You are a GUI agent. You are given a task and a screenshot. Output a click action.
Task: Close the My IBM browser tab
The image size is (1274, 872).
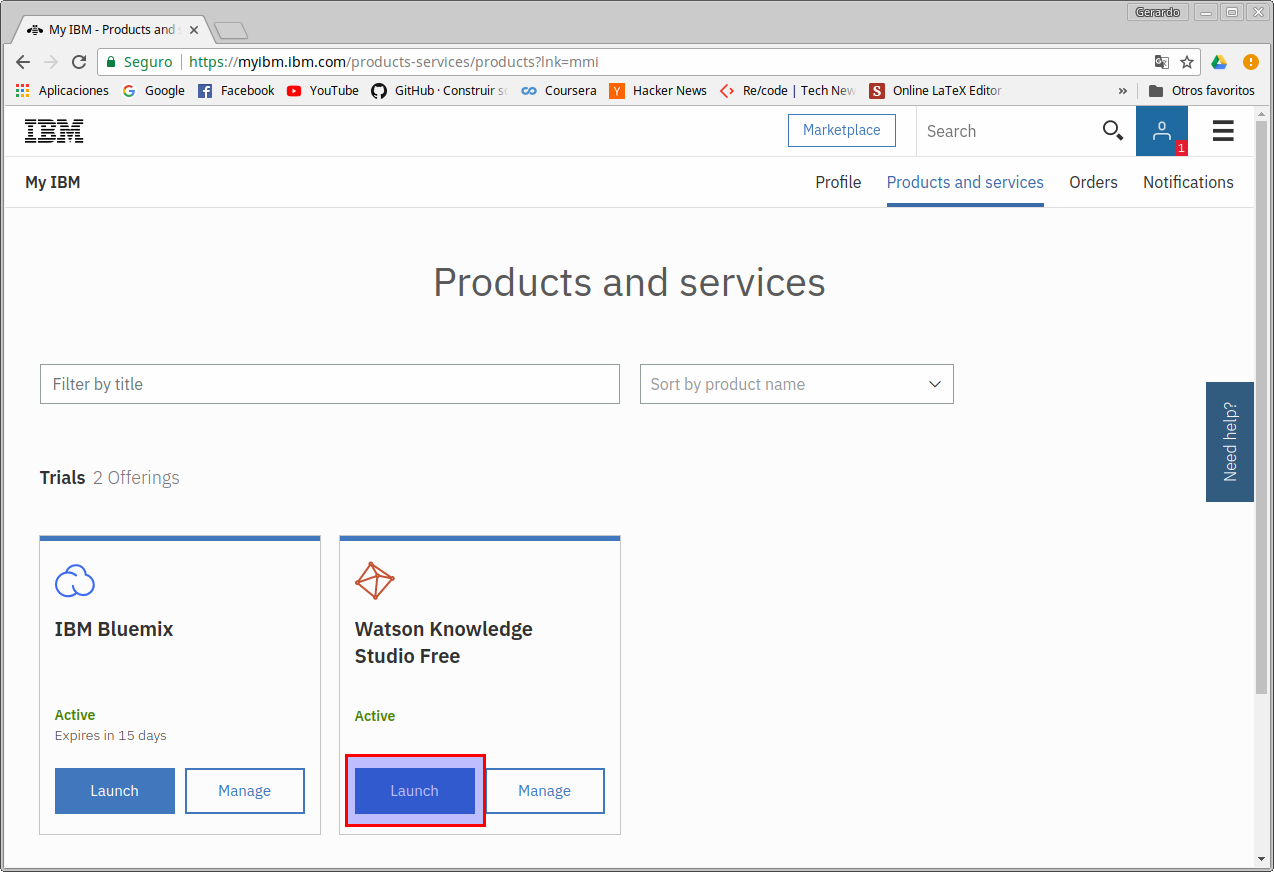pos(194,30)
